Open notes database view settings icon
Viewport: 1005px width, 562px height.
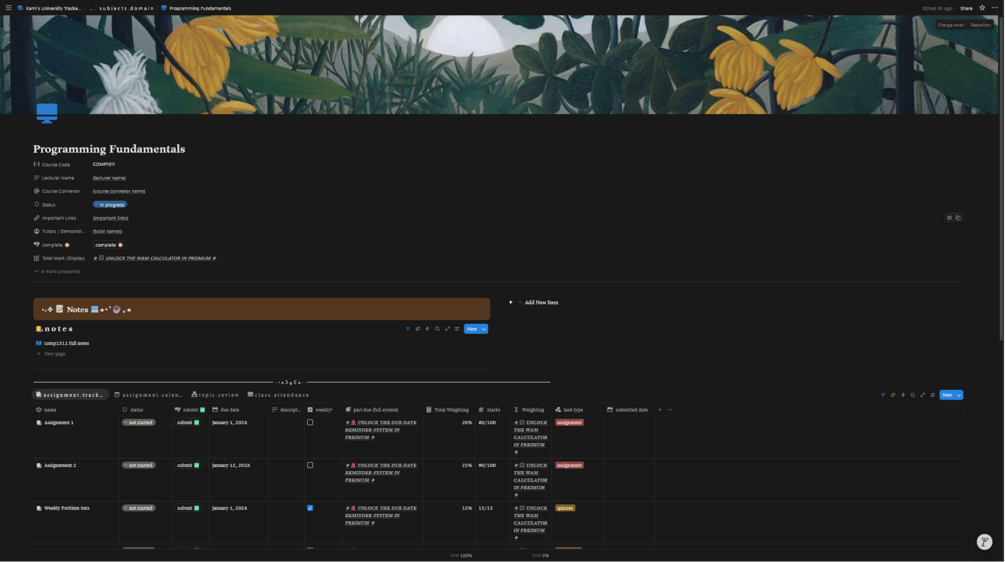pos(457,329)
